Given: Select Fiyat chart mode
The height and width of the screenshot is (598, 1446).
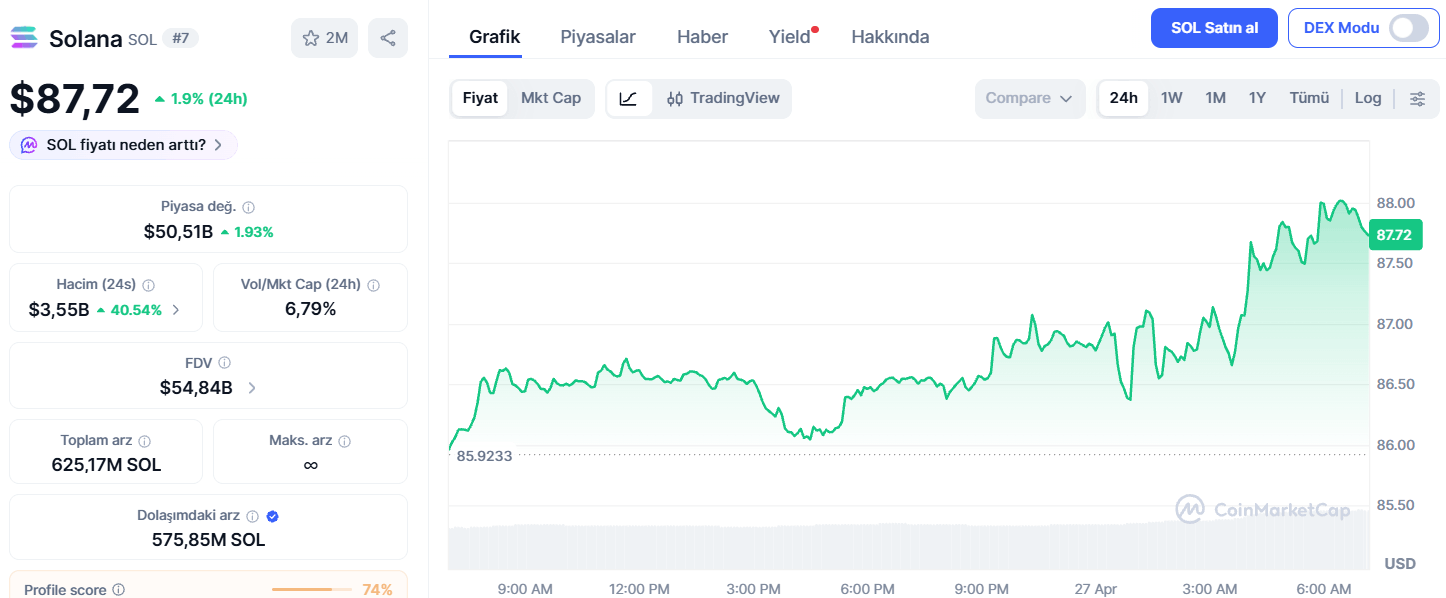Looking at the screenshot, I should [480, 98].
